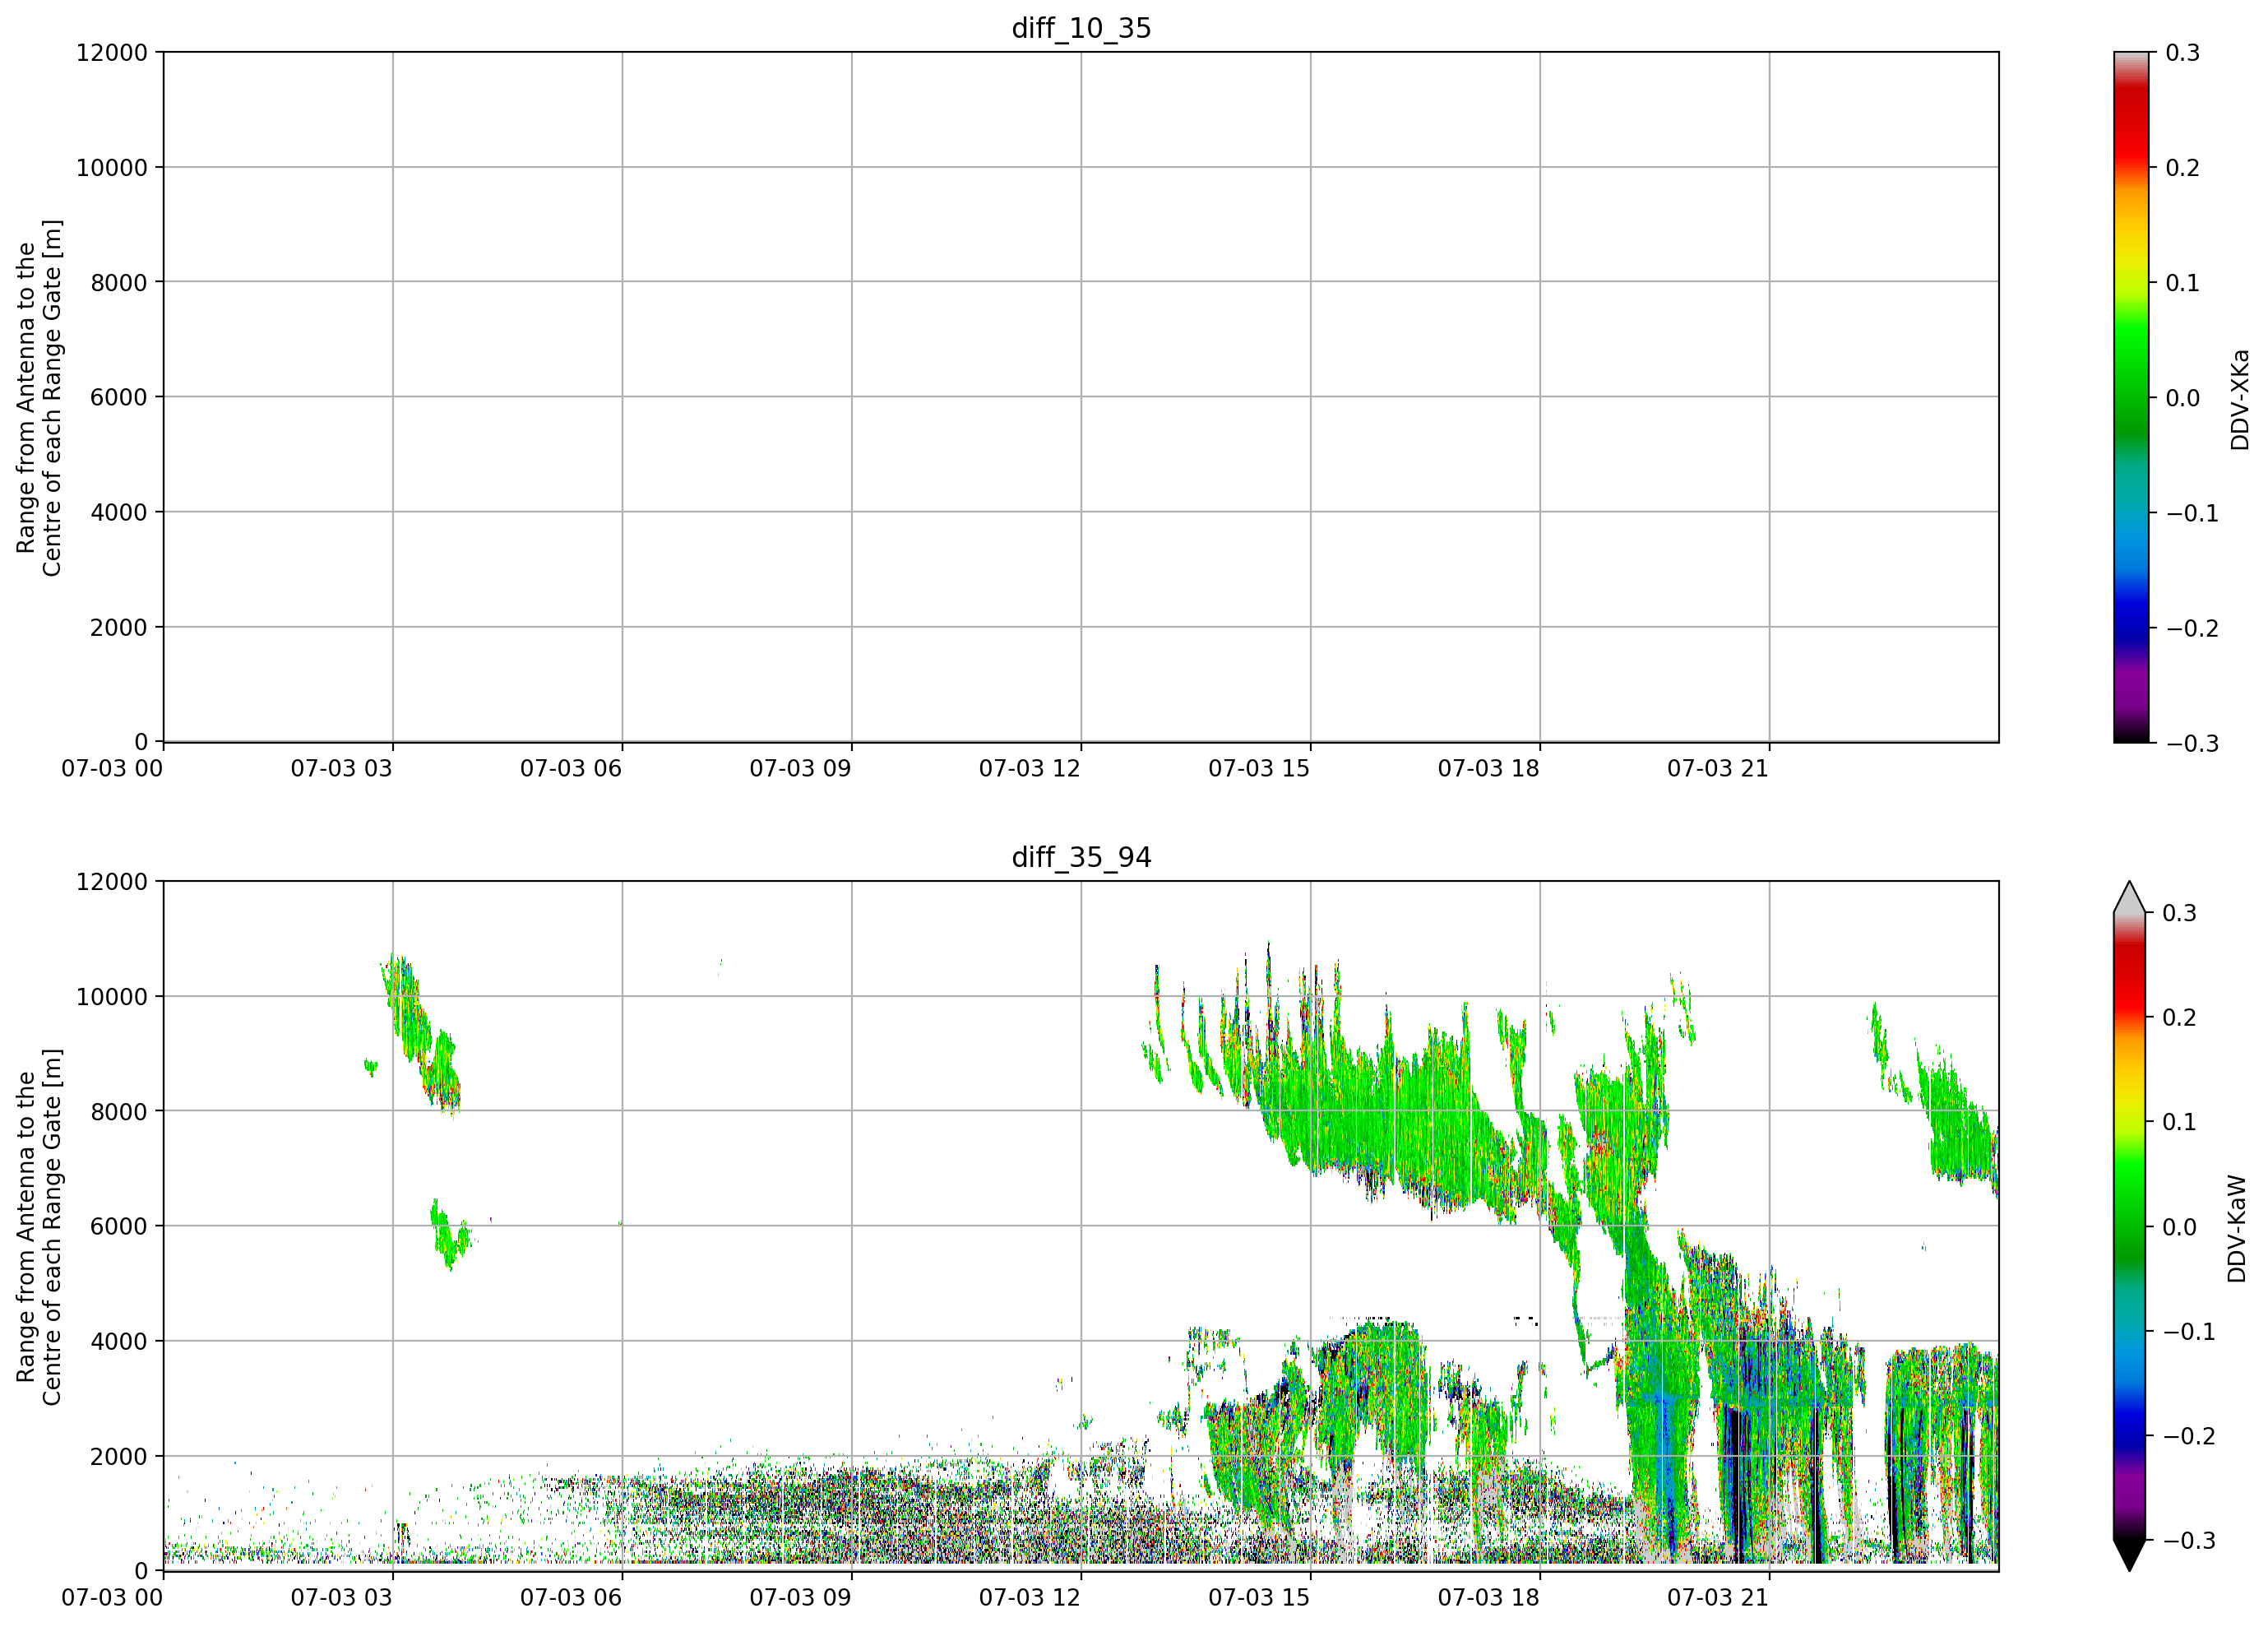Click the 0.3 tick on DDV-KaW colorbar
The image size is (2268, 1627).
2180,912
